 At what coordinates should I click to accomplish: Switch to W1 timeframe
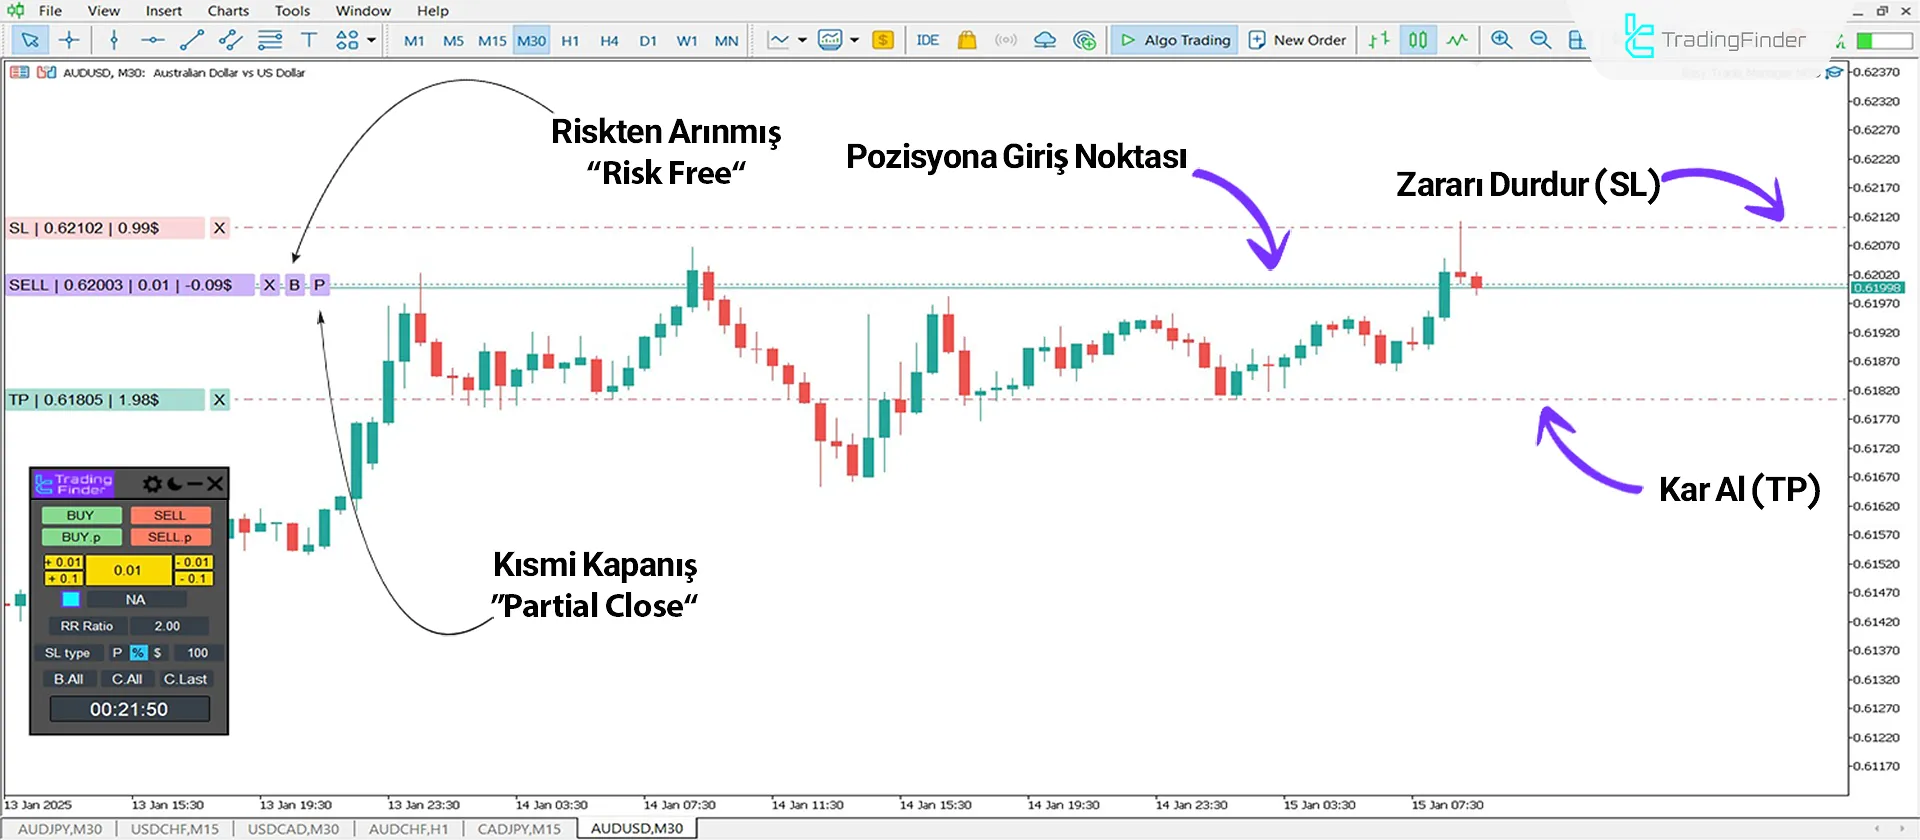coord(687,41)
